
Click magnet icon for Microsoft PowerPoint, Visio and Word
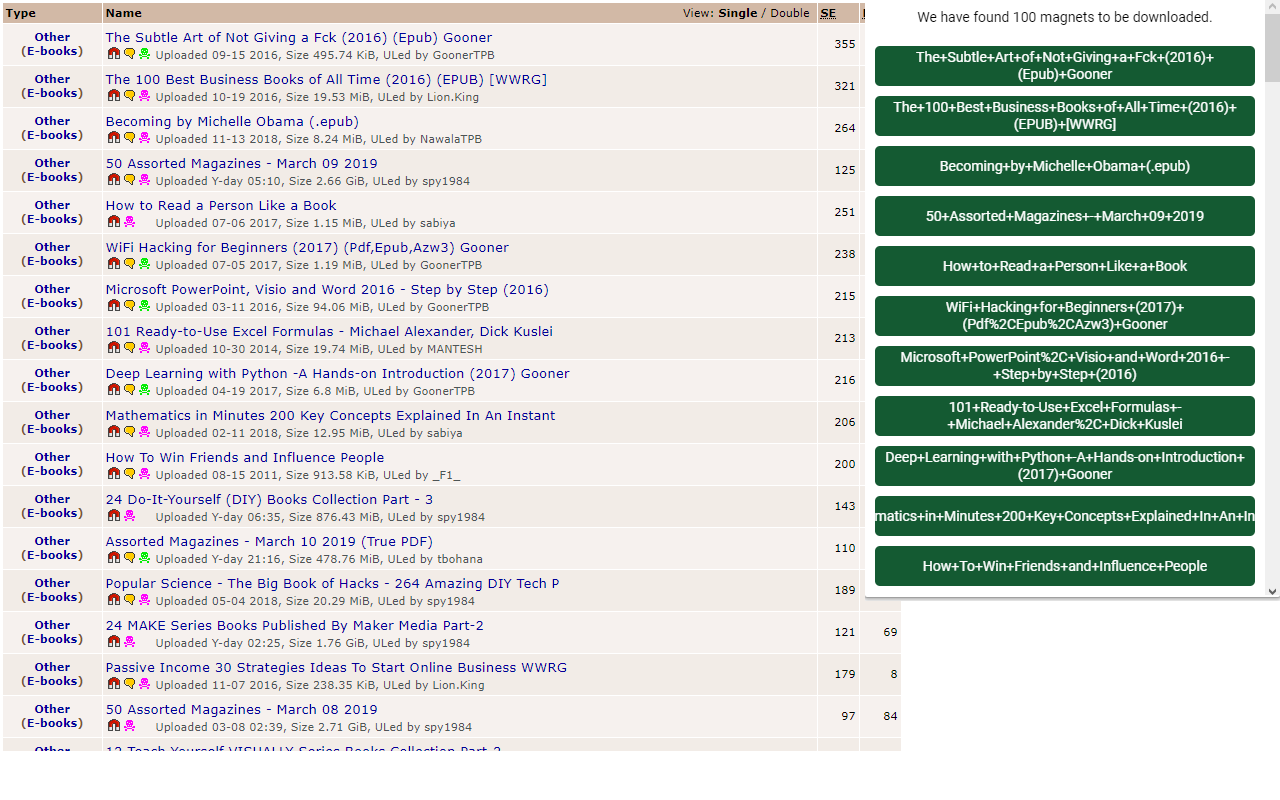[114, 306]
